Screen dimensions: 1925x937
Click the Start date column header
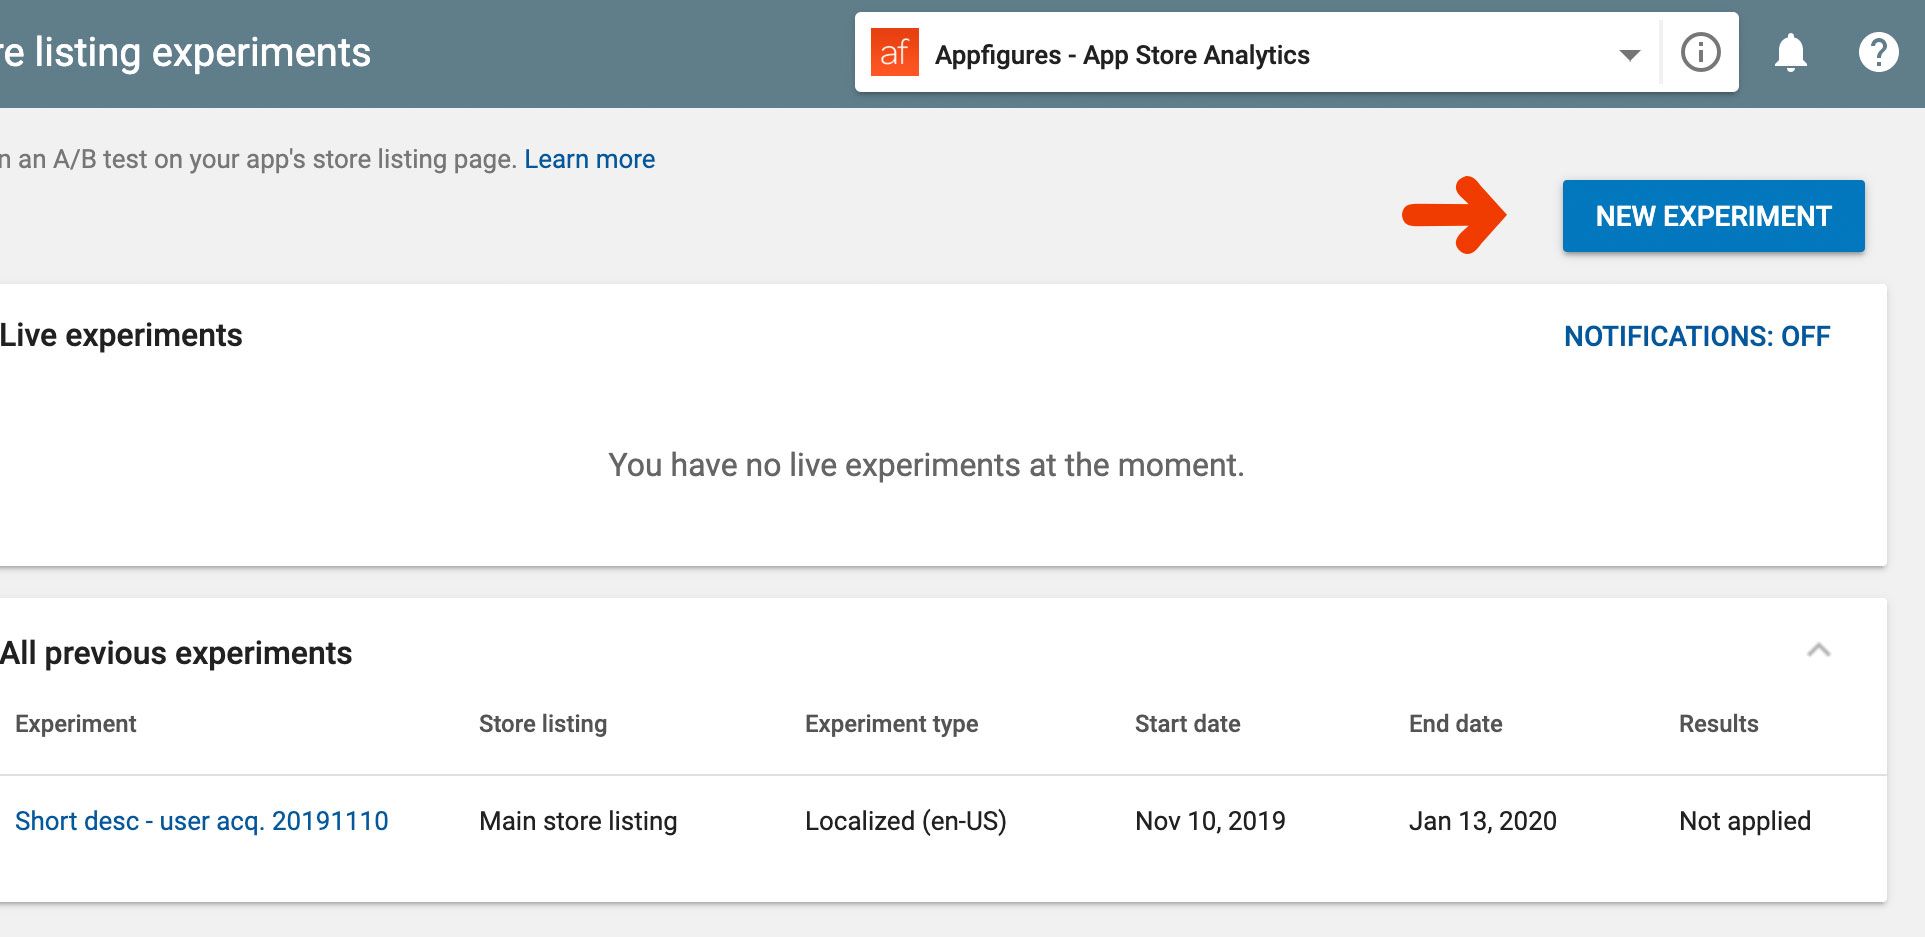coord(1188,724)
